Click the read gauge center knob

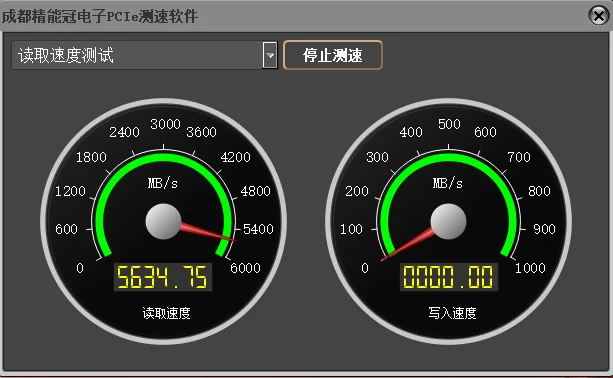point(163,221)
